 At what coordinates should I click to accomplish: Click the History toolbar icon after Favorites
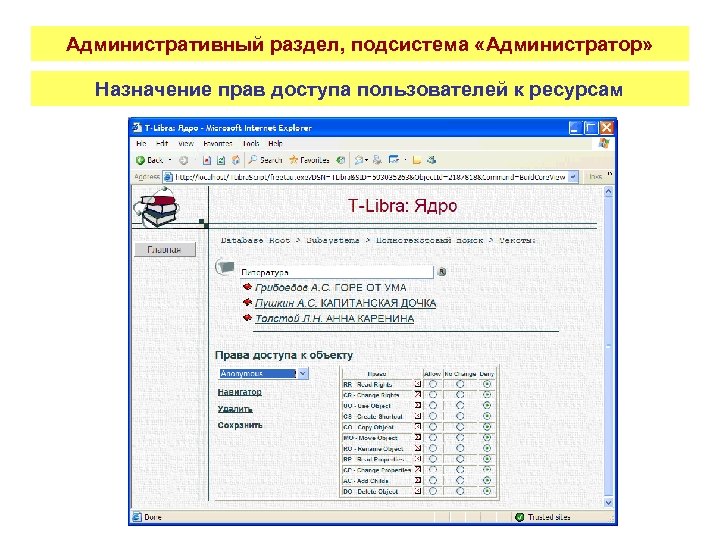click(340, 160)
